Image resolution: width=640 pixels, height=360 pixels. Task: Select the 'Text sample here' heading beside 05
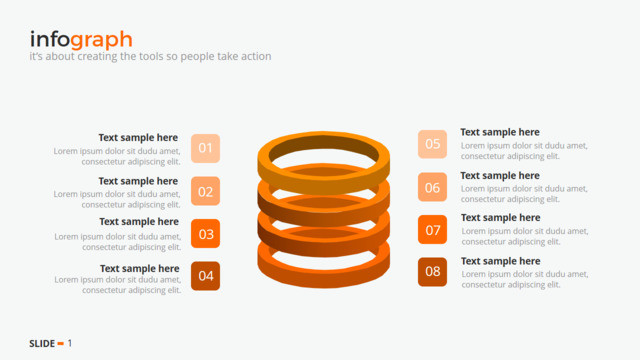coord(500,132)
